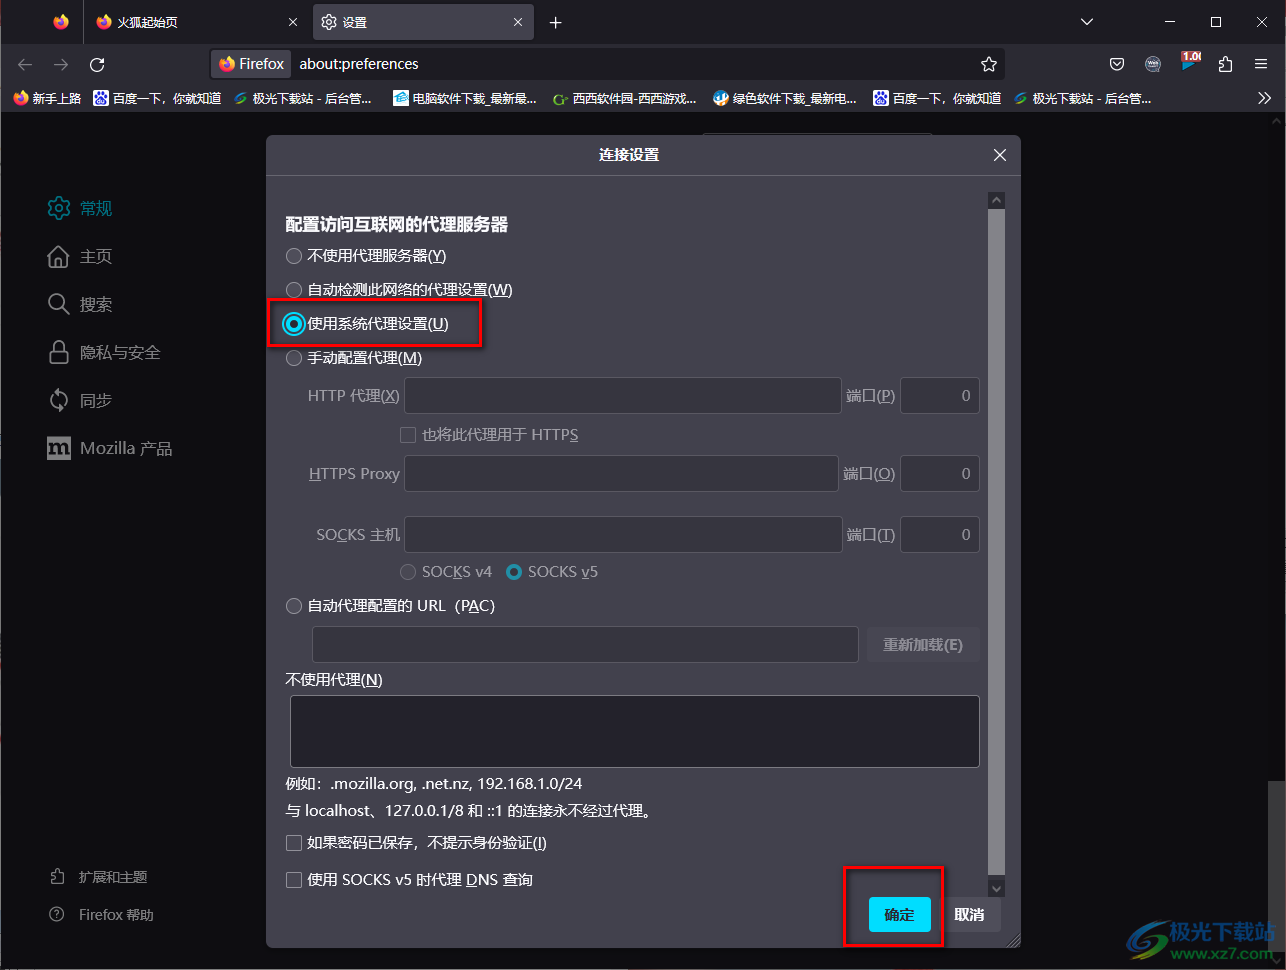Open 新手上路 bookmark

tap(47, 98)
